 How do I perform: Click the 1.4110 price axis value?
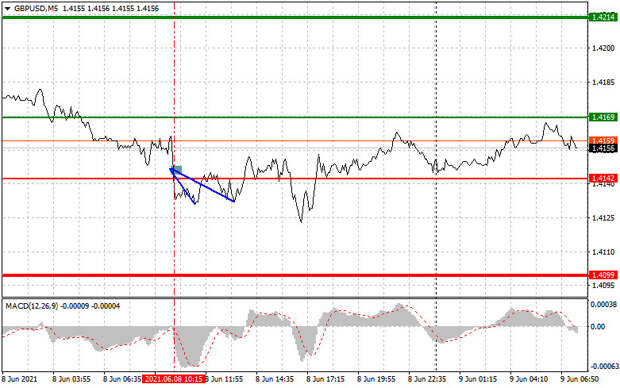pos(603,252)
